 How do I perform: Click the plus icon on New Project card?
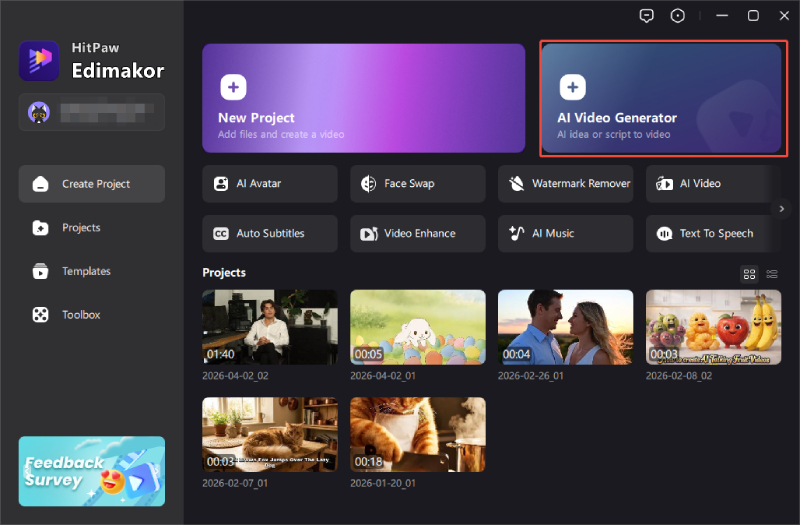tap(233, 87)
